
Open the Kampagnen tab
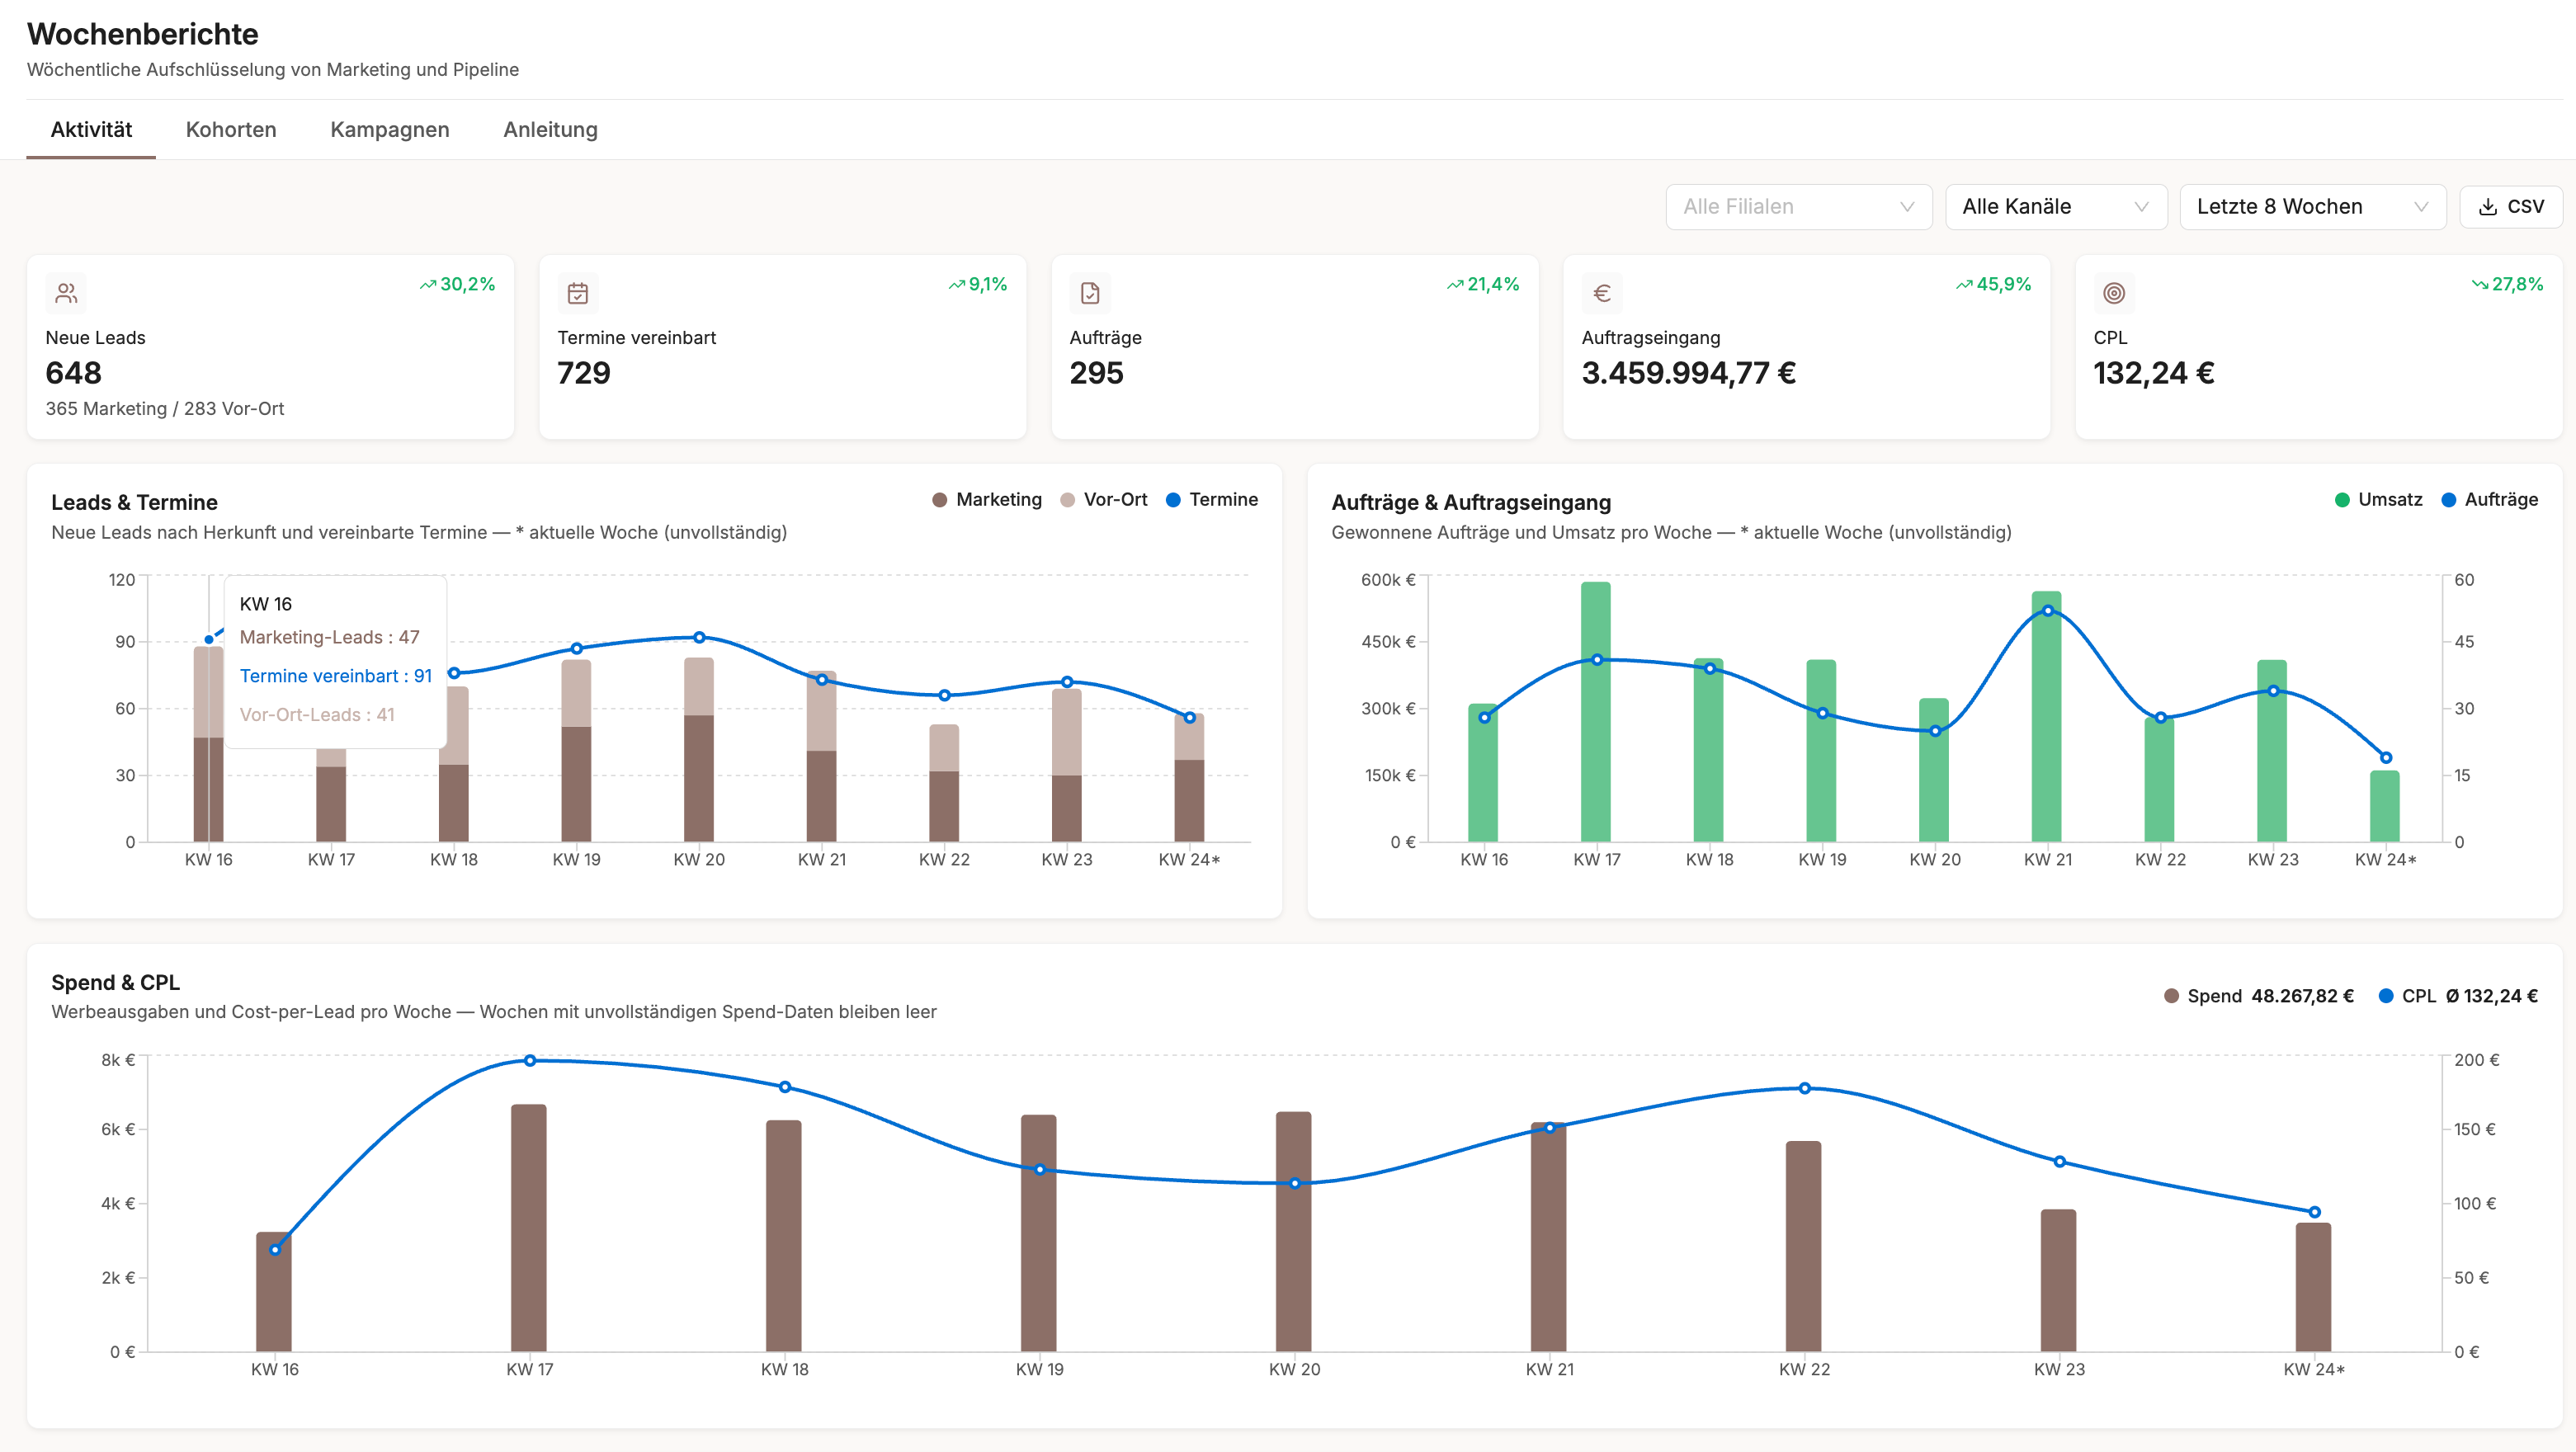[x=390, y=130]
